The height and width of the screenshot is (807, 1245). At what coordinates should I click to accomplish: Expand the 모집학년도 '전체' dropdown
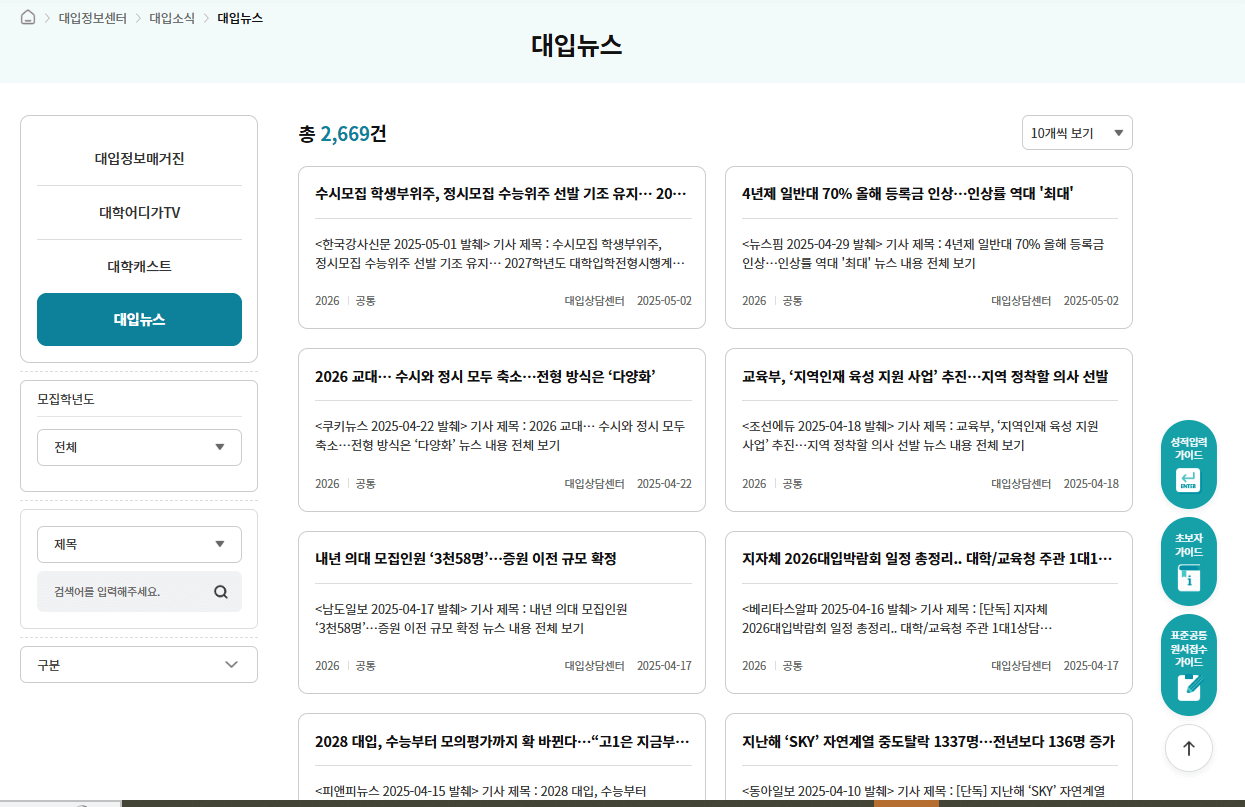pos(139,447)
